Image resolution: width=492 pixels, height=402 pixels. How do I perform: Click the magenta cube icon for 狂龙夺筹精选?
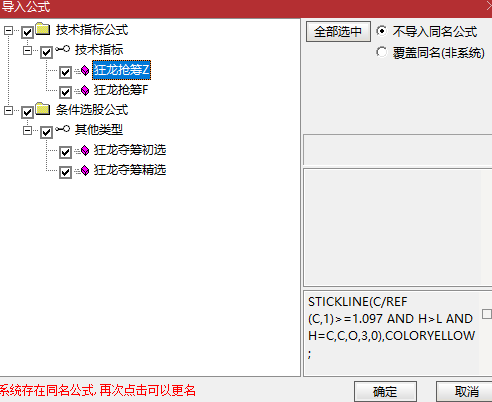85,171
